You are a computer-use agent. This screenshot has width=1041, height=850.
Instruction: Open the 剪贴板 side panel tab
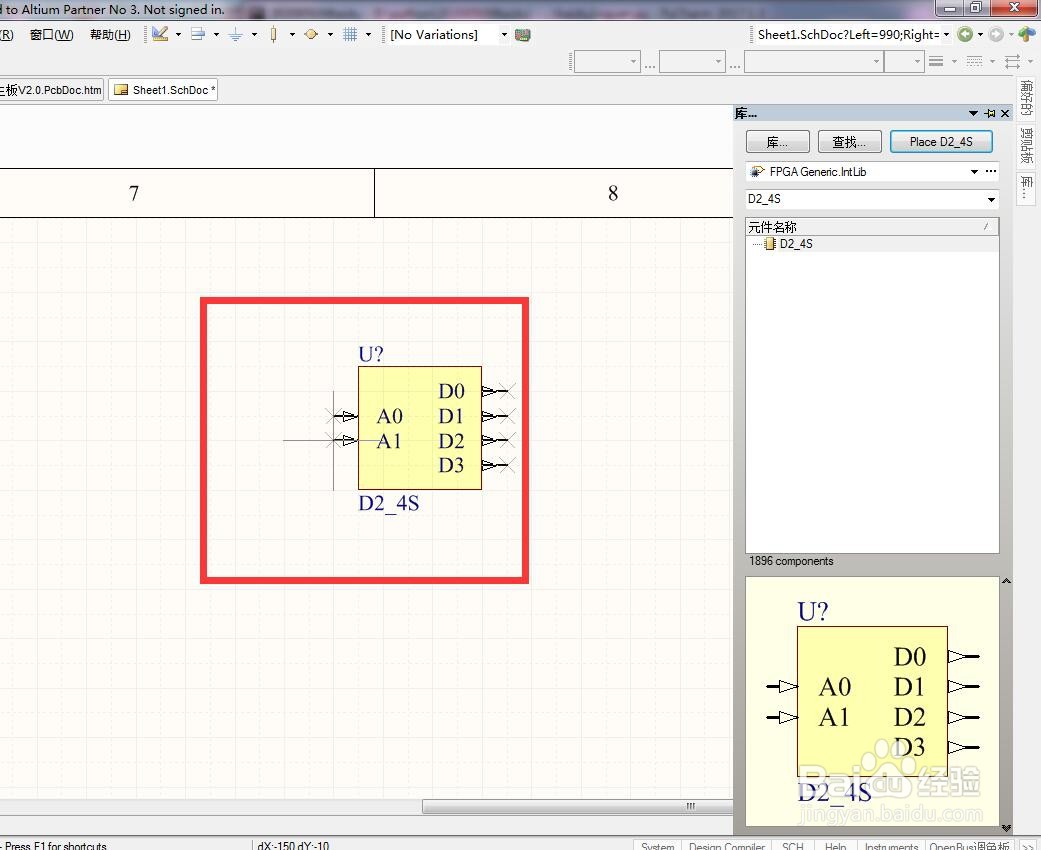1026,145
